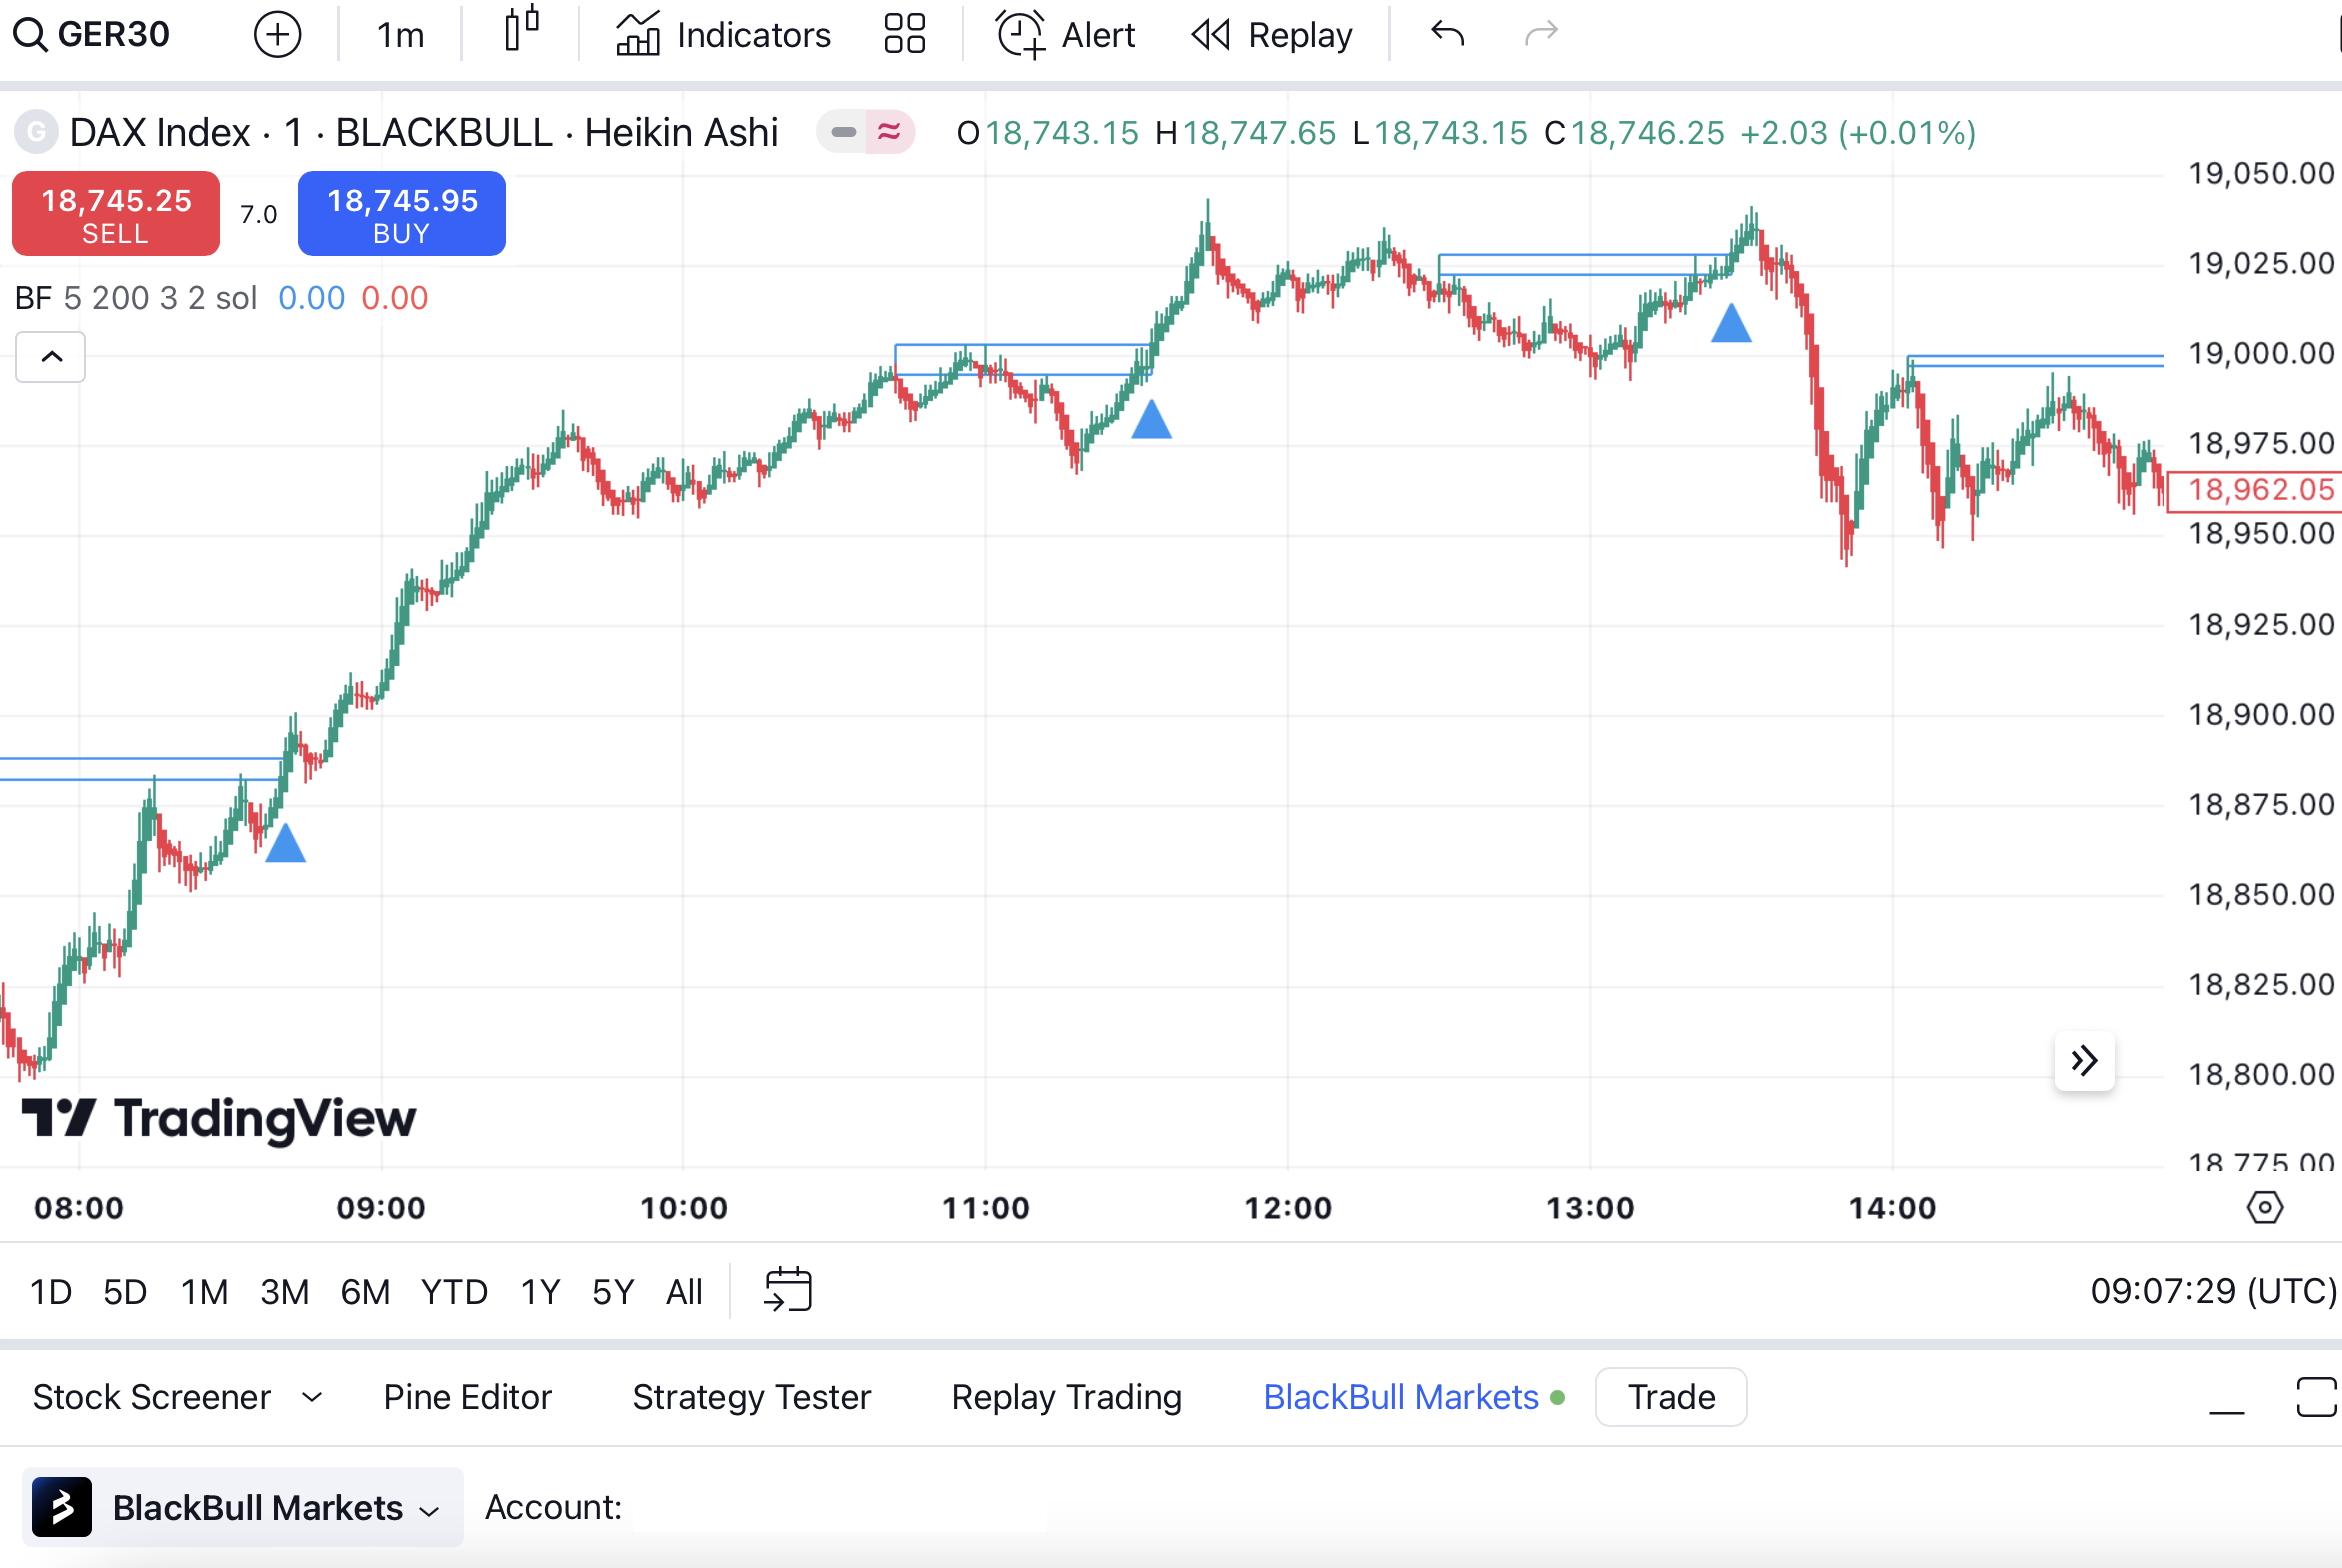Click blue triangle marker near 13:30
Image resolution: width=2342 pixels, height=1568 pixels.
[x=1731, y=323]
